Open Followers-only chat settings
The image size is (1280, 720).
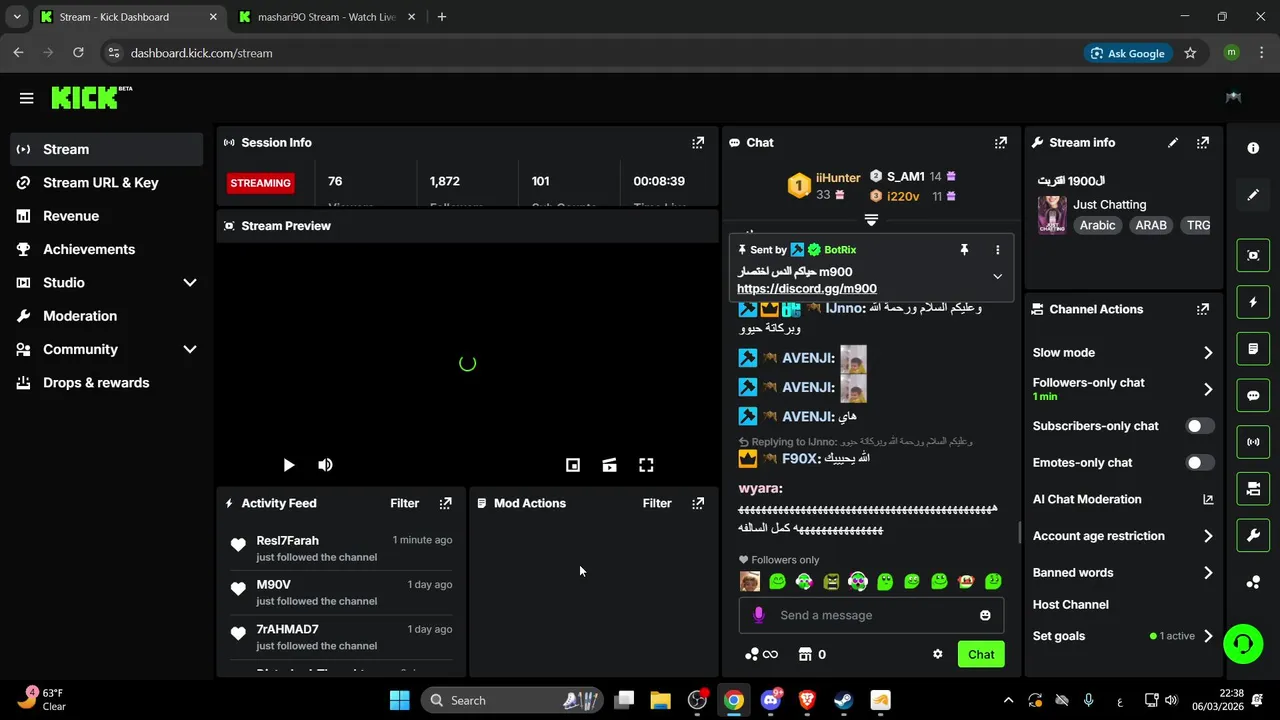(1122, 389)
